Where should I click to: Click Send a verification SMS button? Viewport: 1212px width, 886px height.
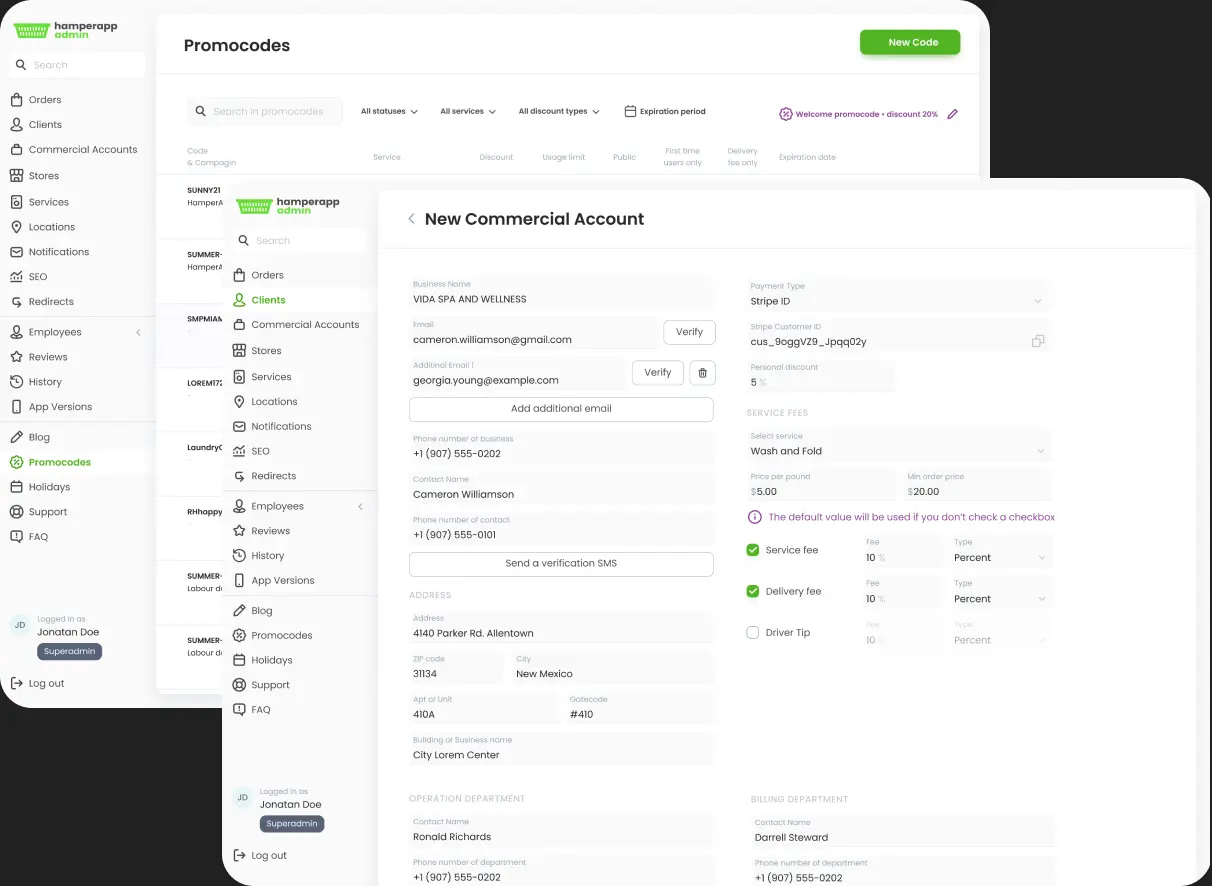[x=561, y=564]
